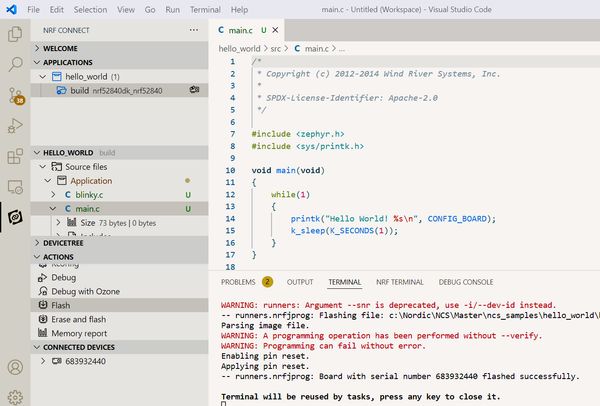Open the Selection menu

tap(90, 10)
